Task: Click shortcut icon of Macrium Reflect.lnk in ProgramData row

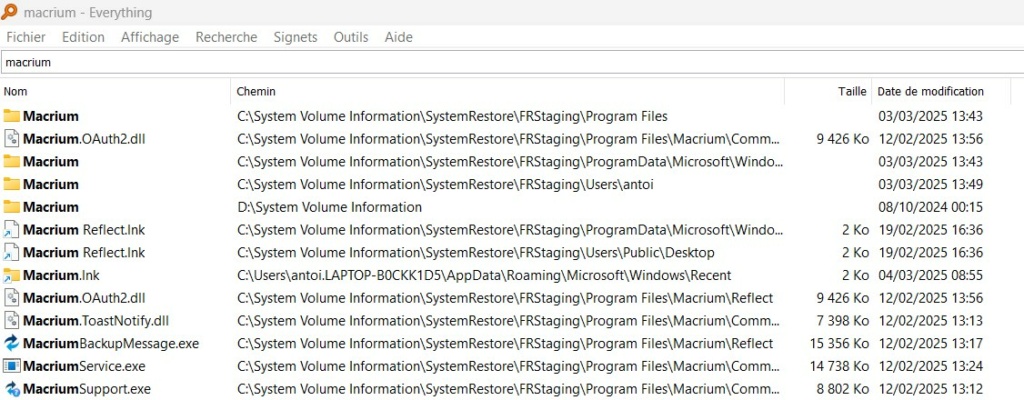Action: pos(12,229)
